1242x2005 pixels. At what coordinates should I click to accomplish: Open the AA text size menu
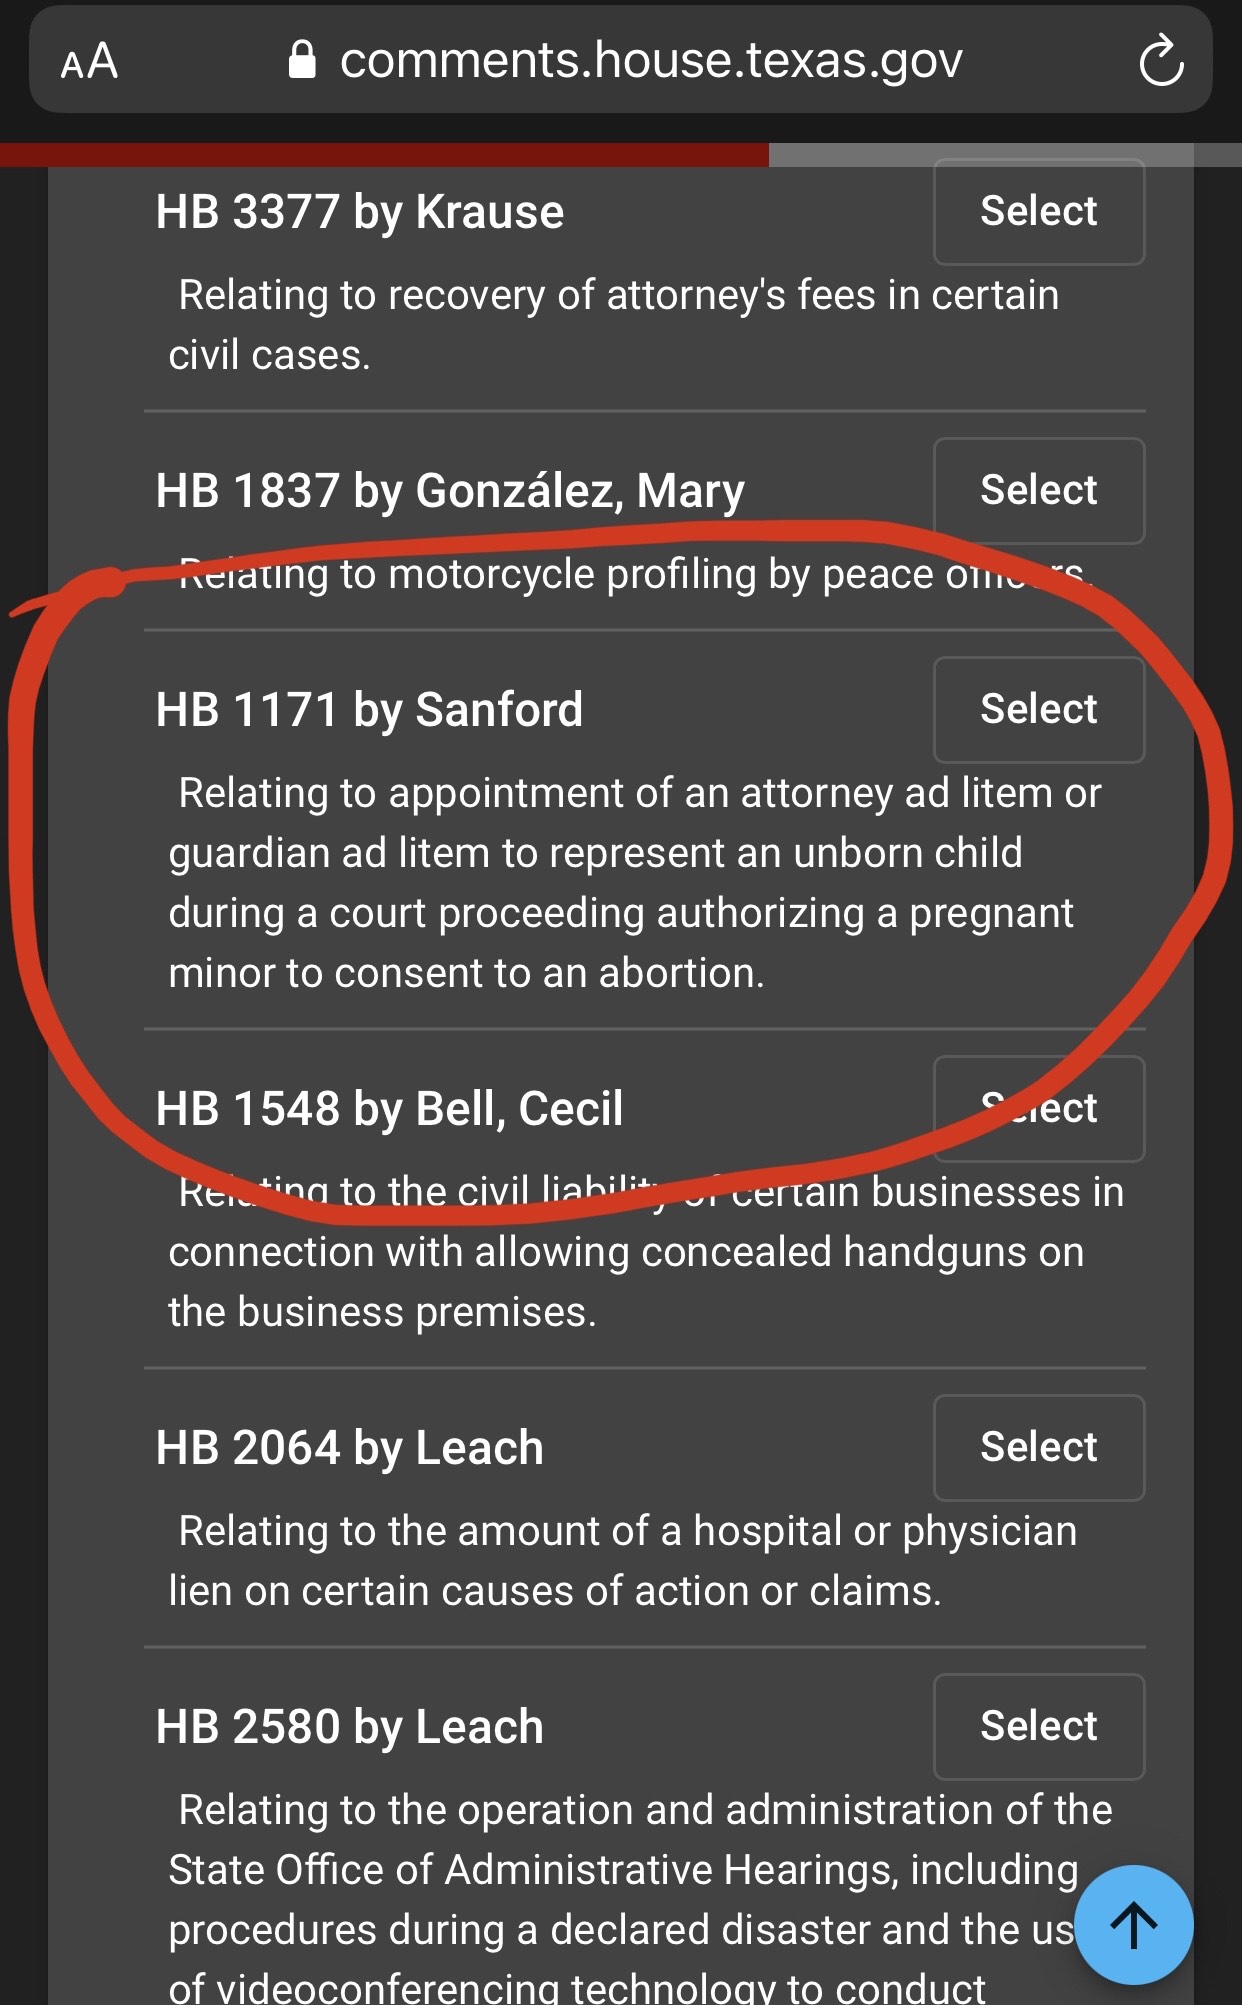(x=89, y=62)
